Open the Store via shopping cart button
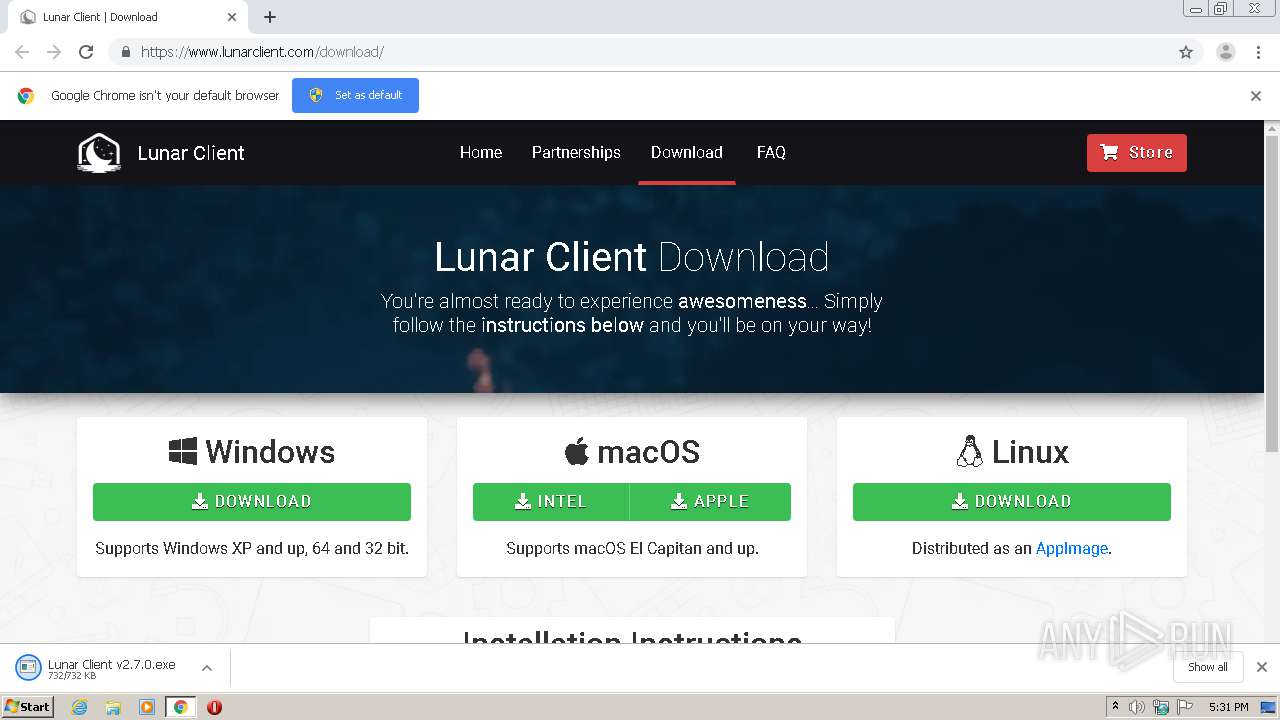This screenshot has width=1280, height=720. click(1136, 153)
